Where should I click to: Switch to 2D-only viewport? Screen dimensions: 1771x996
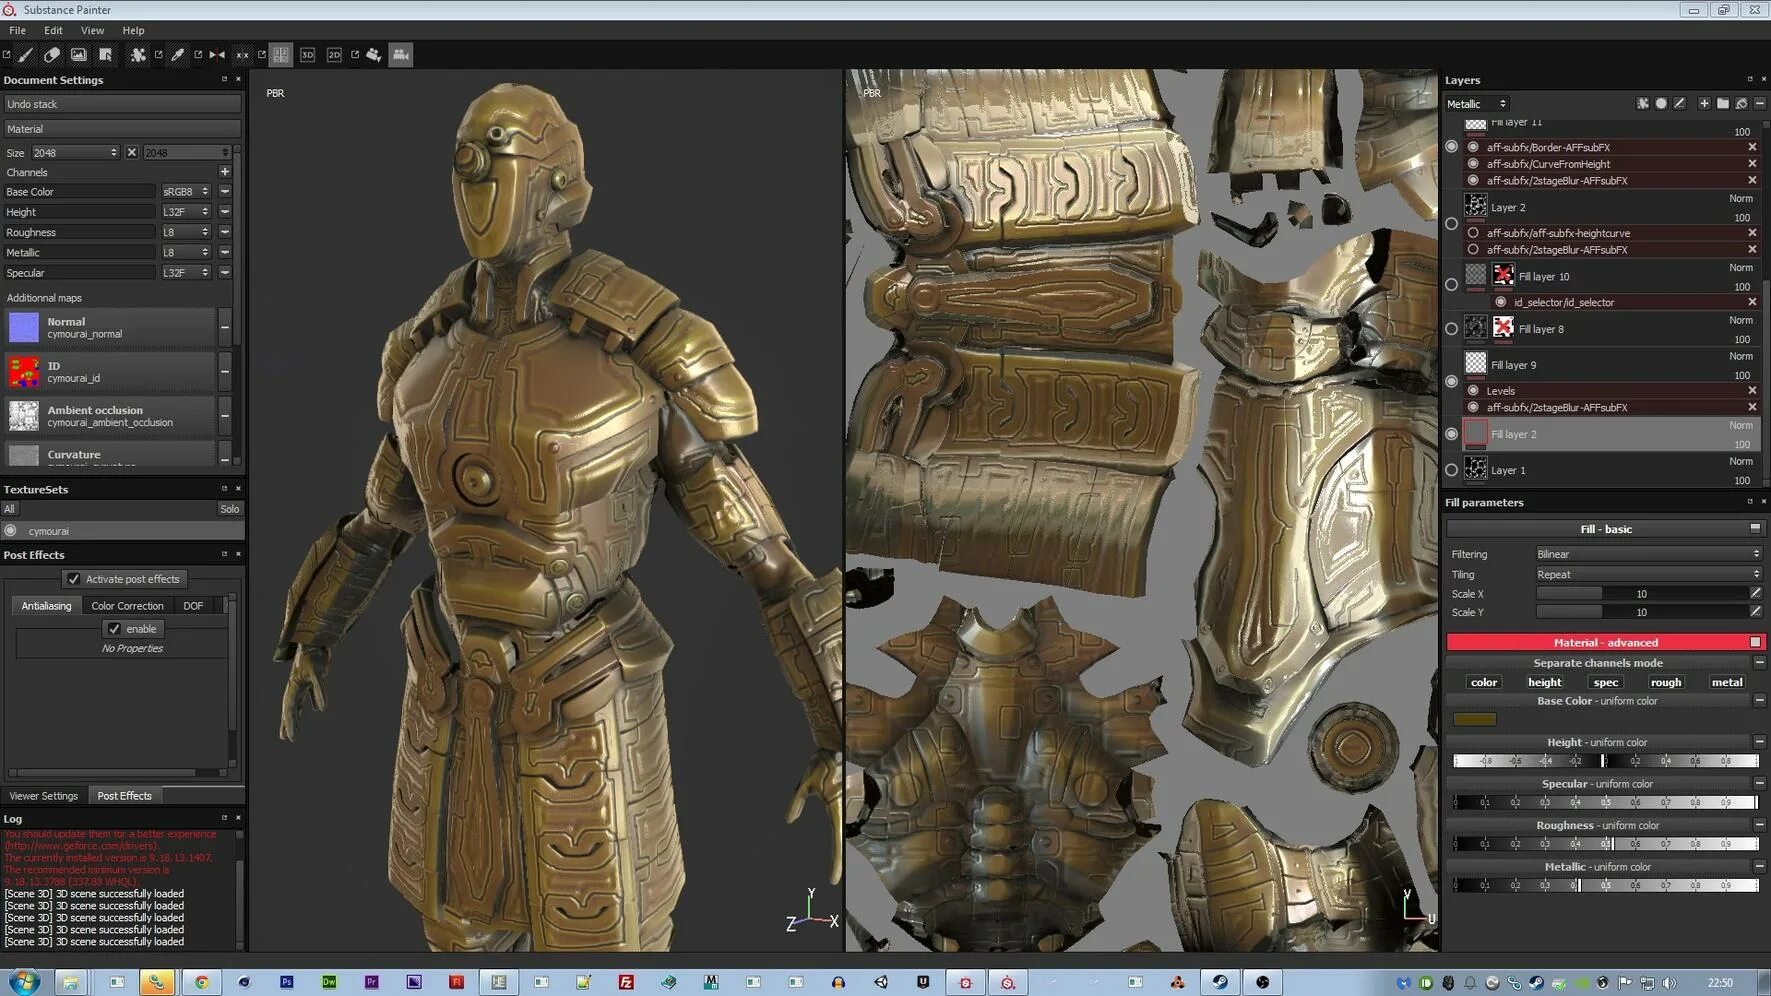coord(335,55)
